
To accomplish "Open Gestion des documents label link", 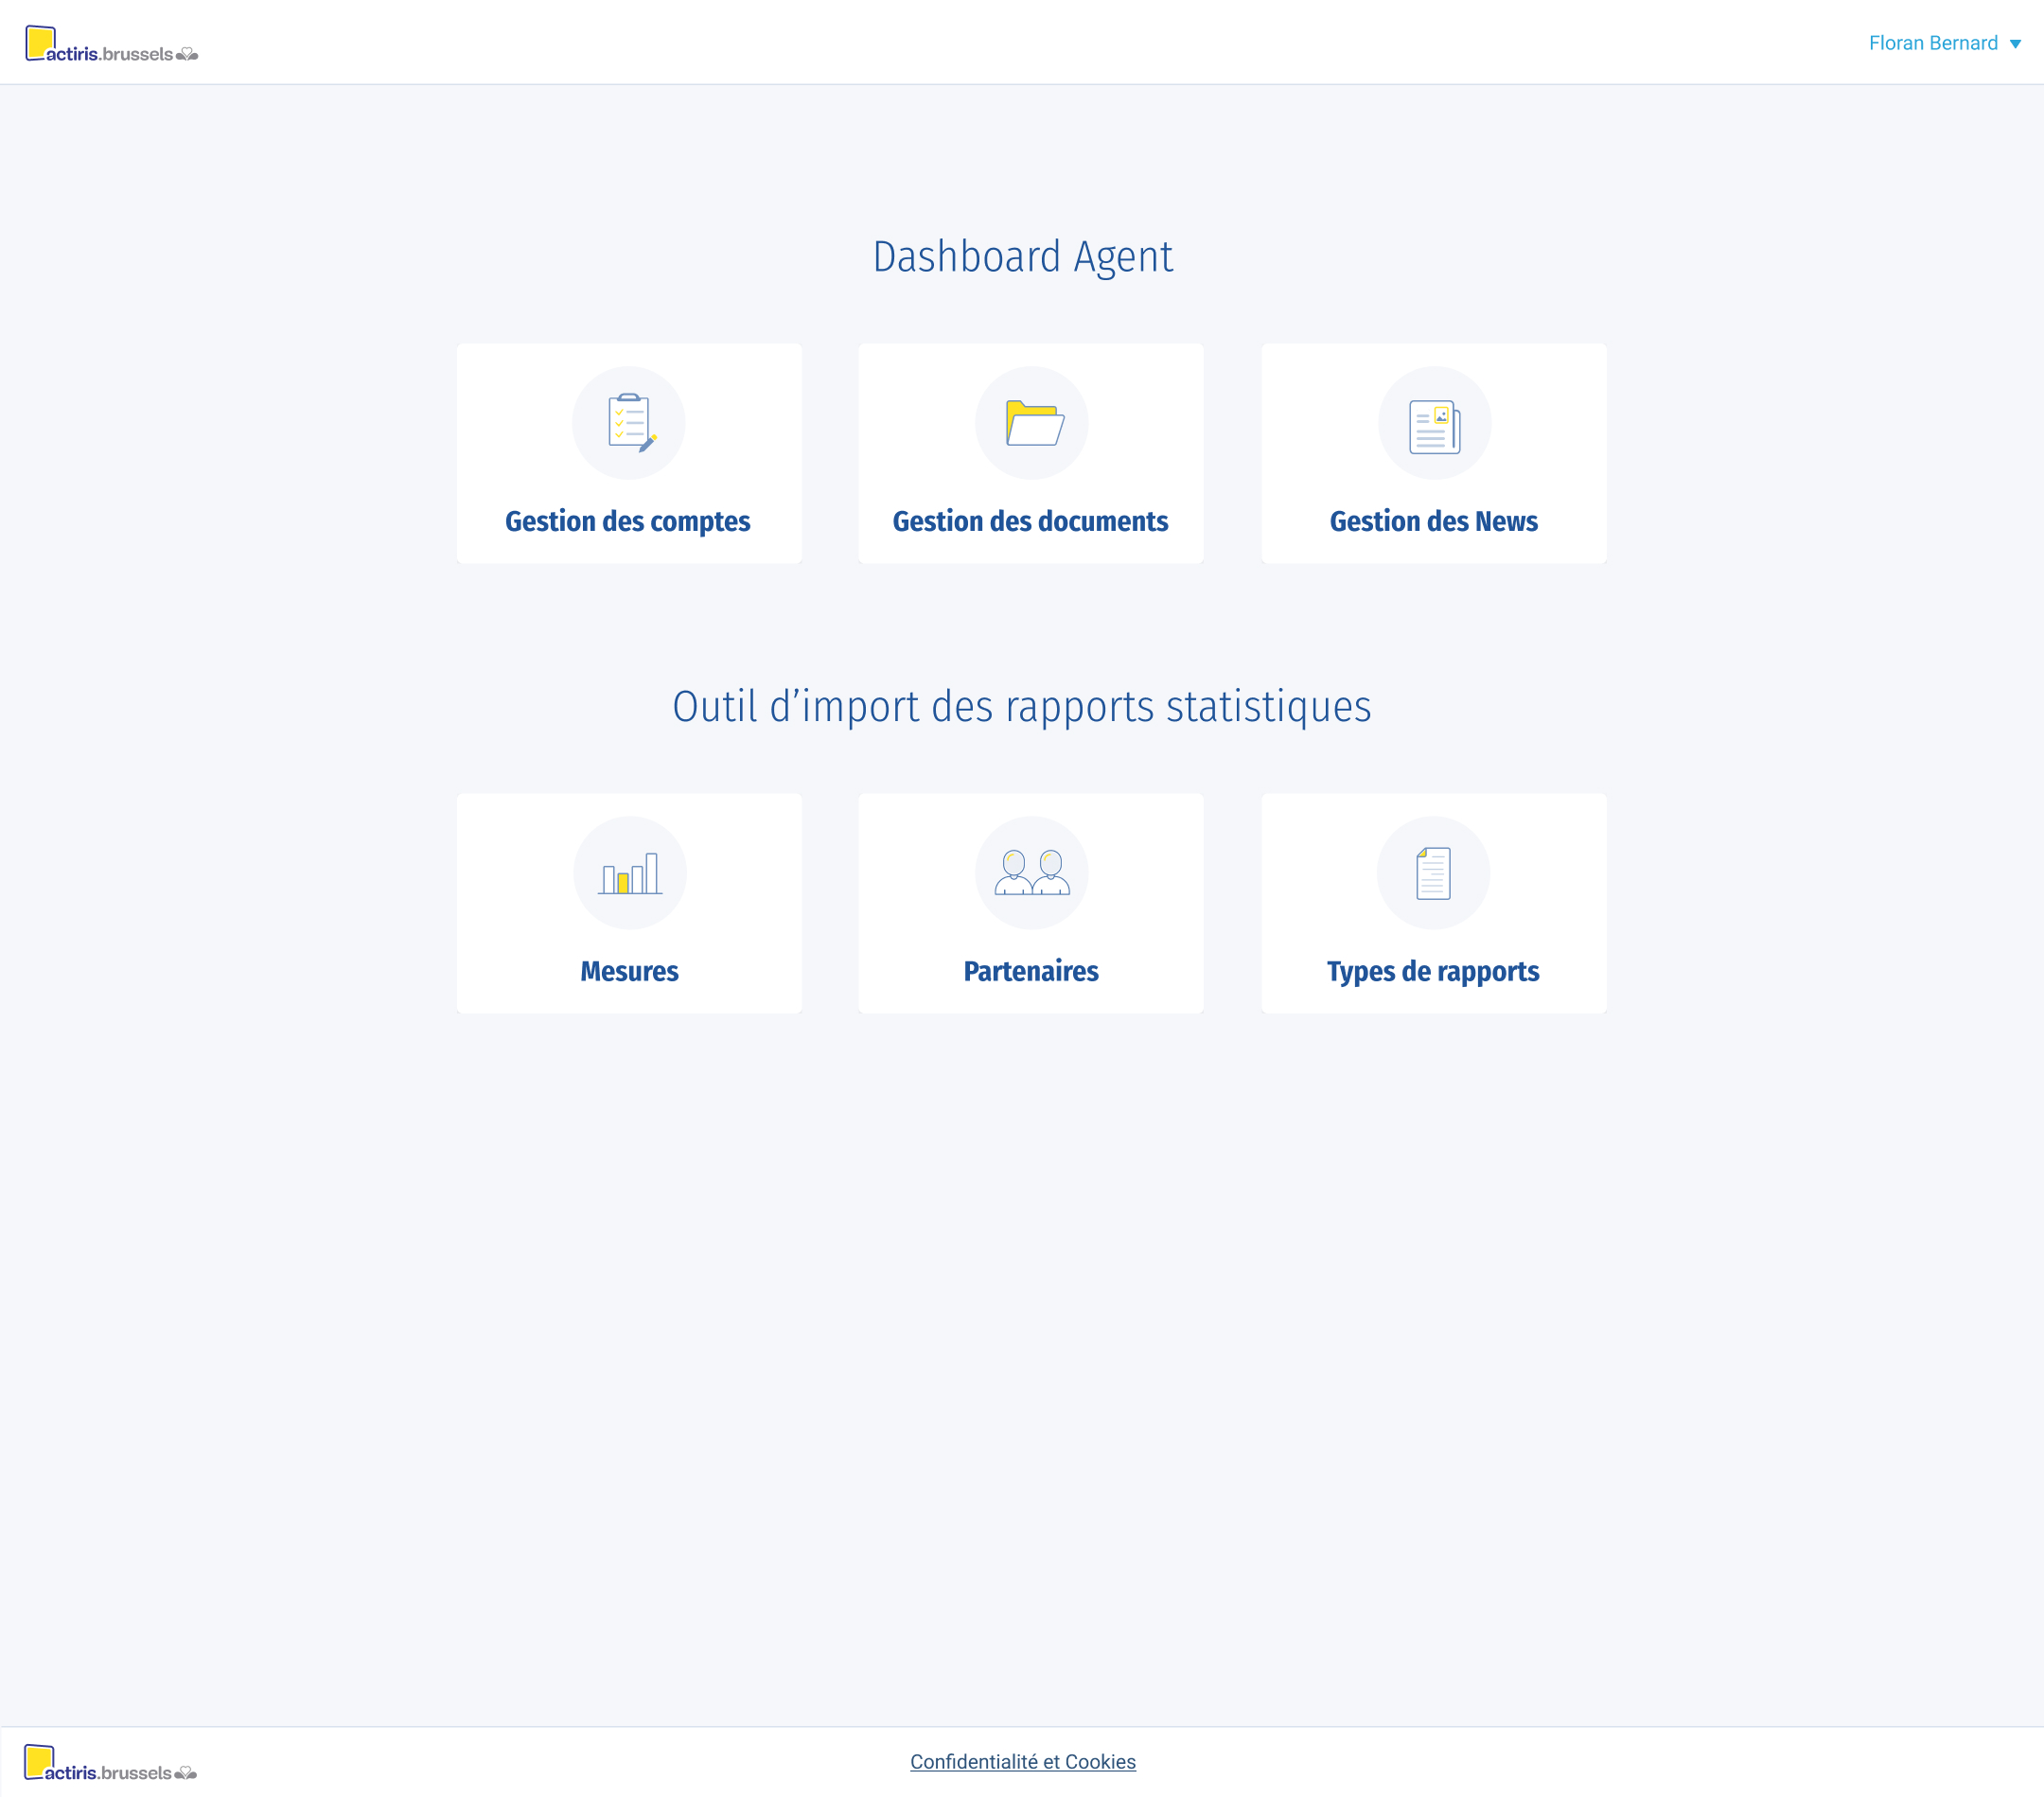I will point(1031,522).
